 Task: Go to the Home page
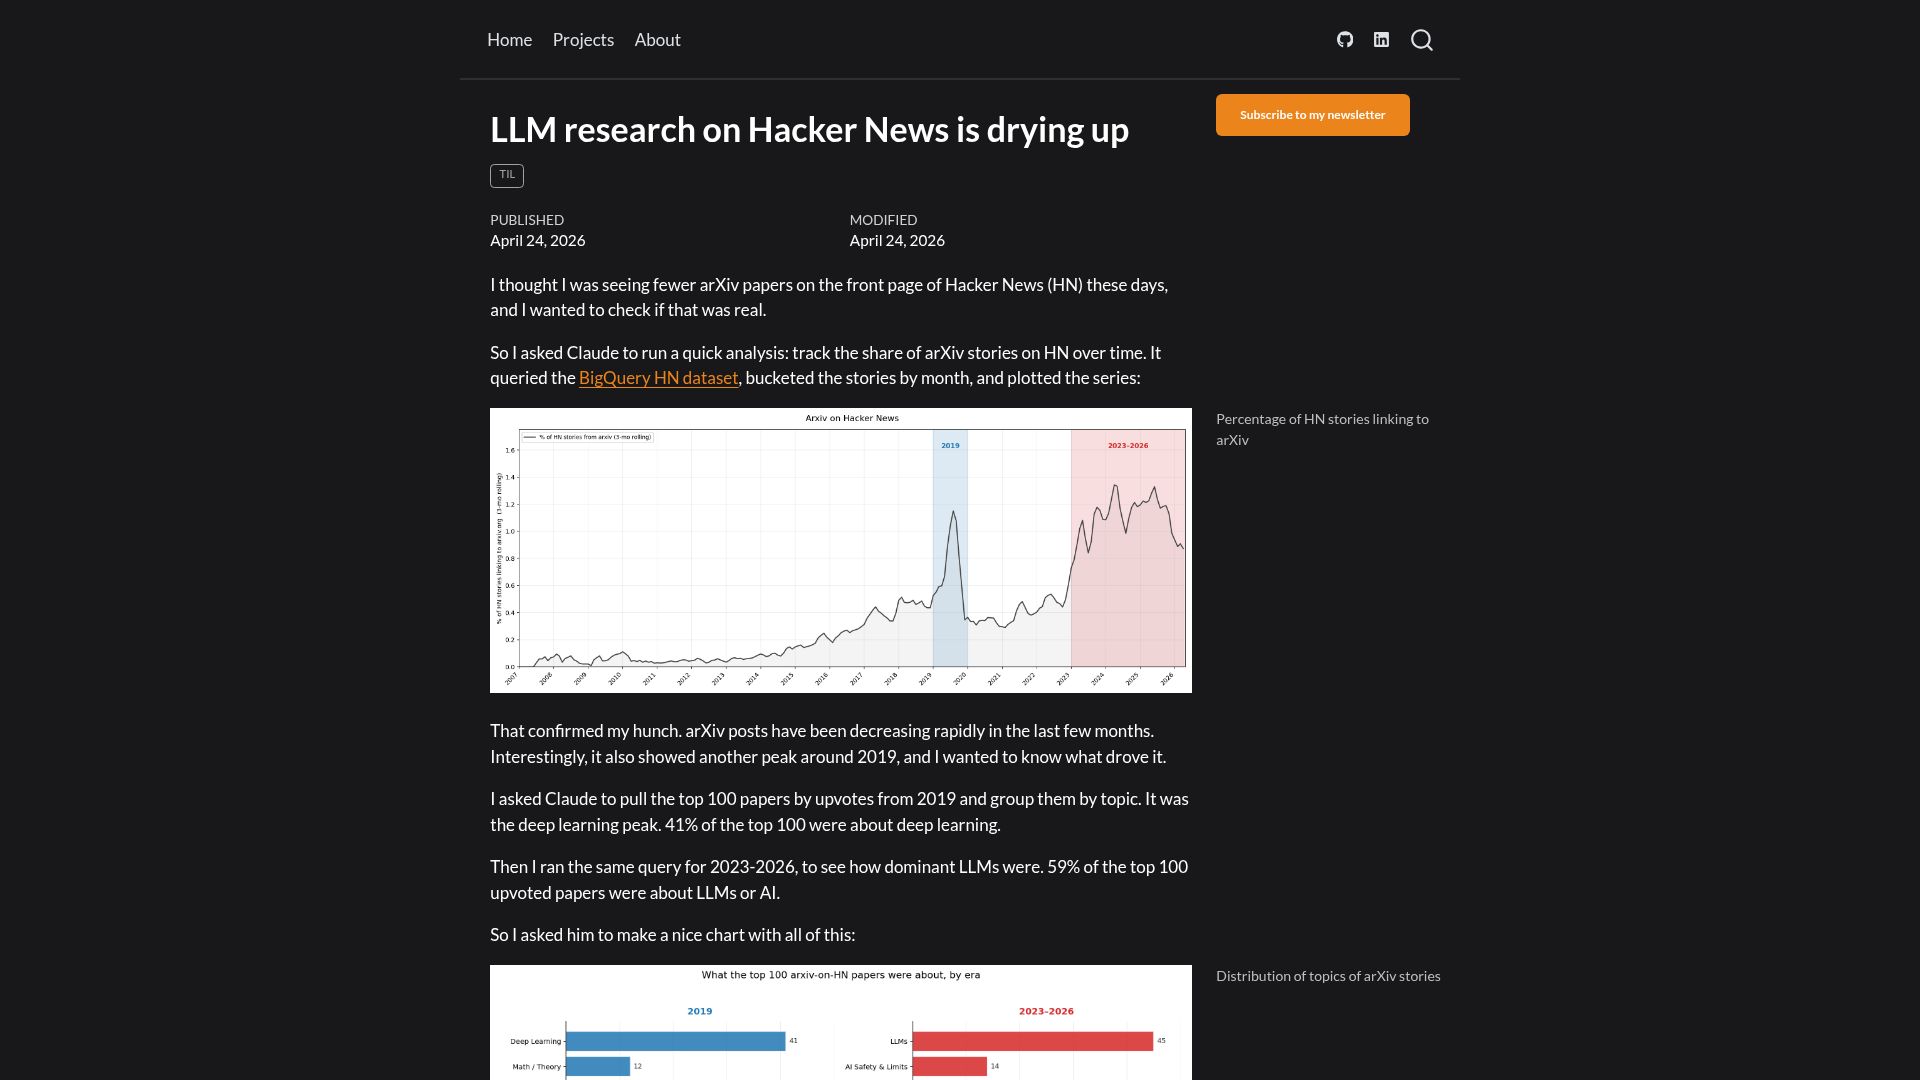pyautogui.click(x=509, y=40)
